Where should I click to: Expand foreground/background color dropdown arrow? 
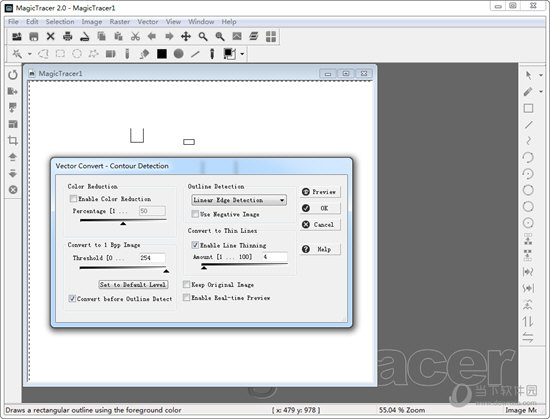tap(242, 54)
